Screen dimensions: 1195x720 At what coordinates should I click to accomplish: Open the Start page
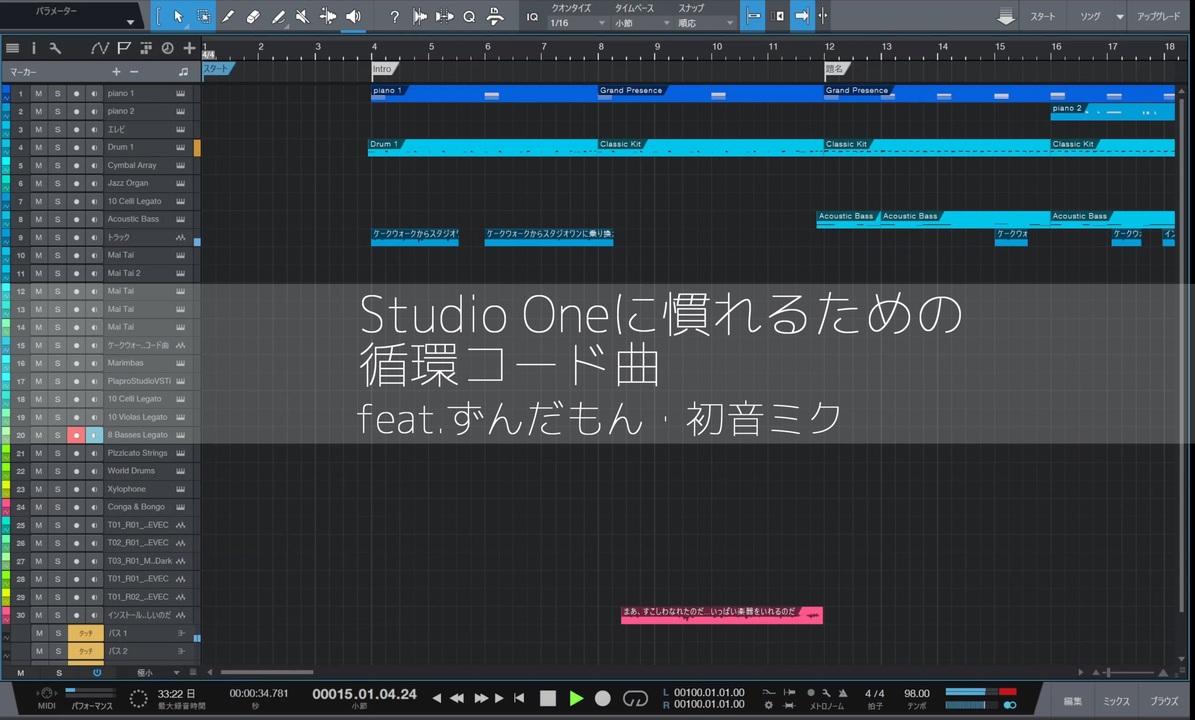tap(1043, 16)
